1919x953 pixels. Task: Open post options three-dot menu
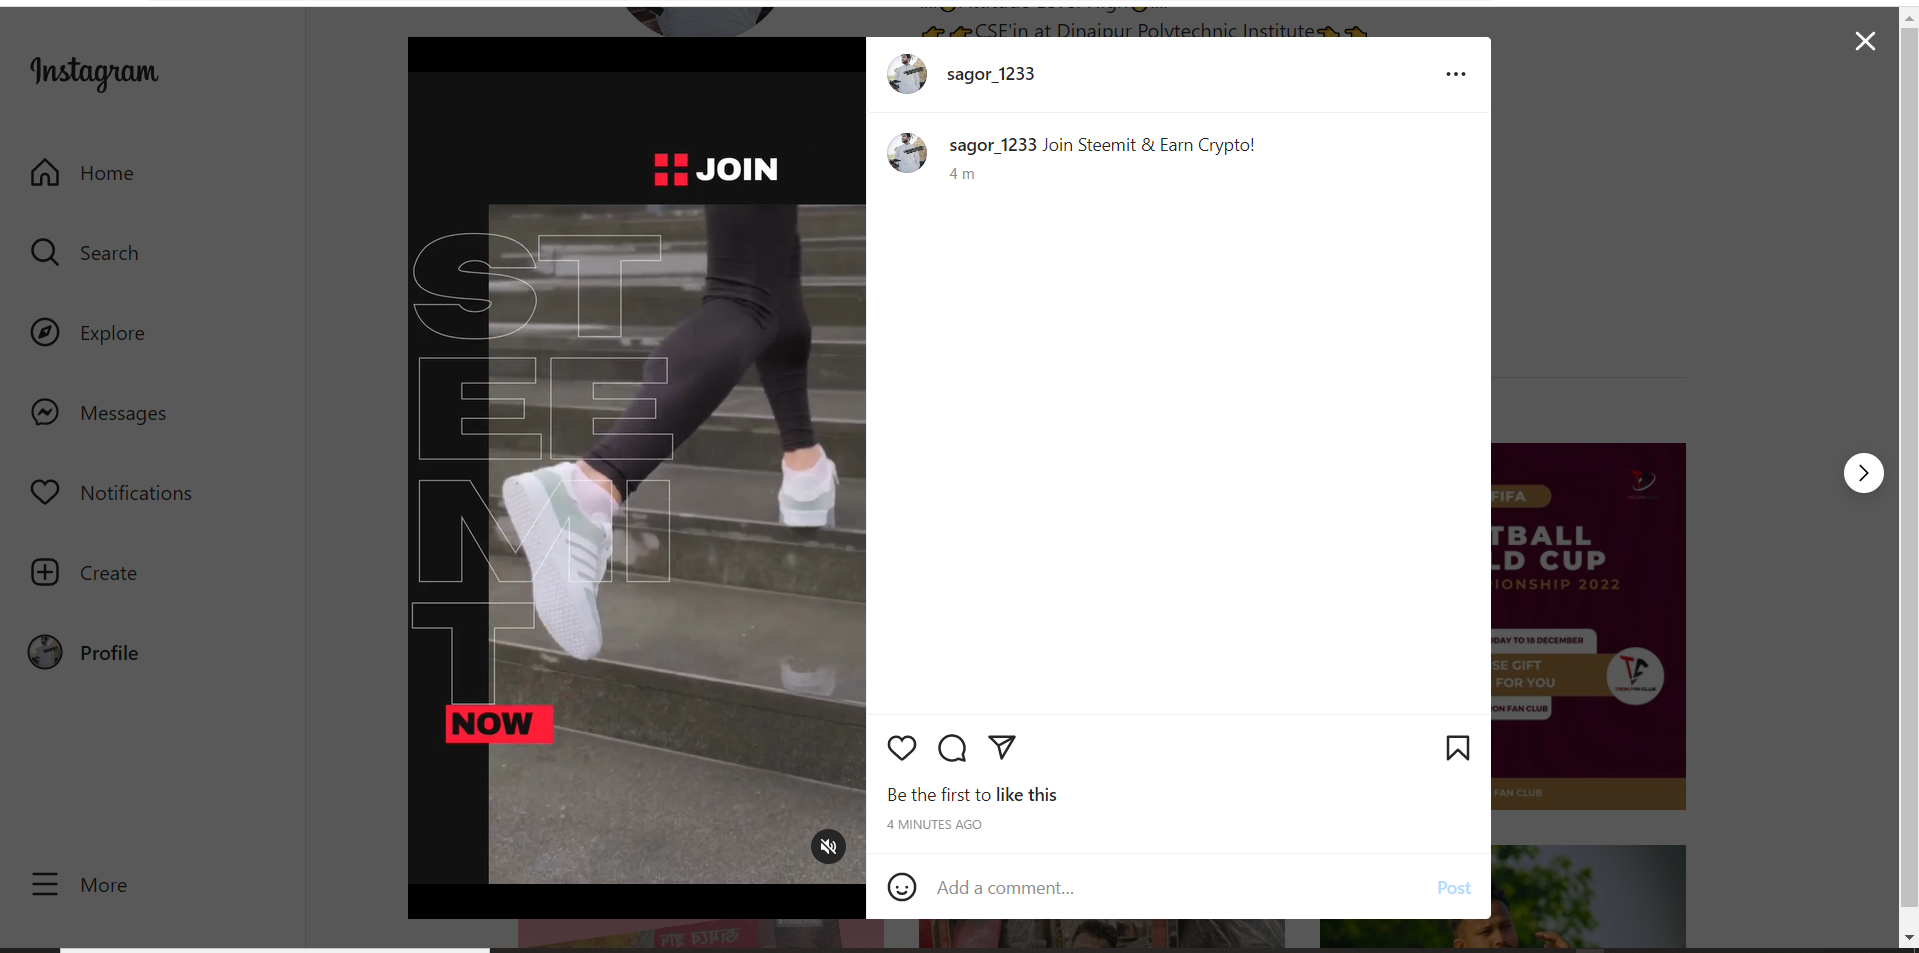1456,74
